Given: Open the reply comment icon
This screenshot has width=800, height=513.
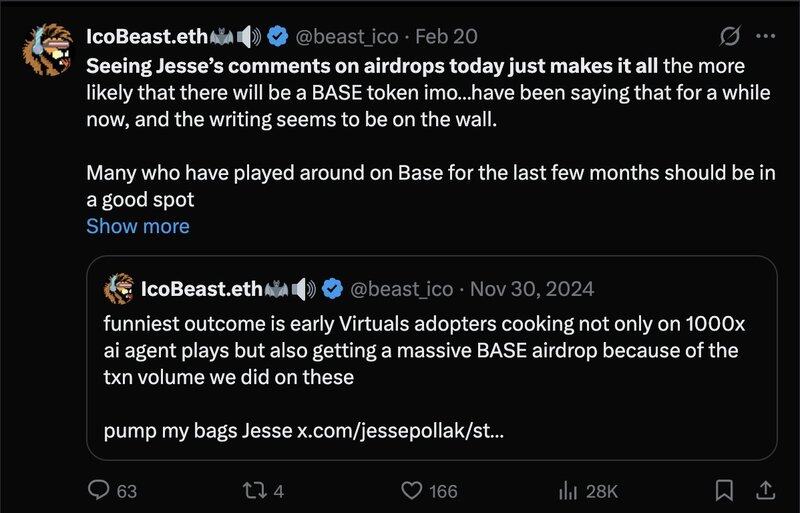Looking at the screenshot, I should (98, 490).
